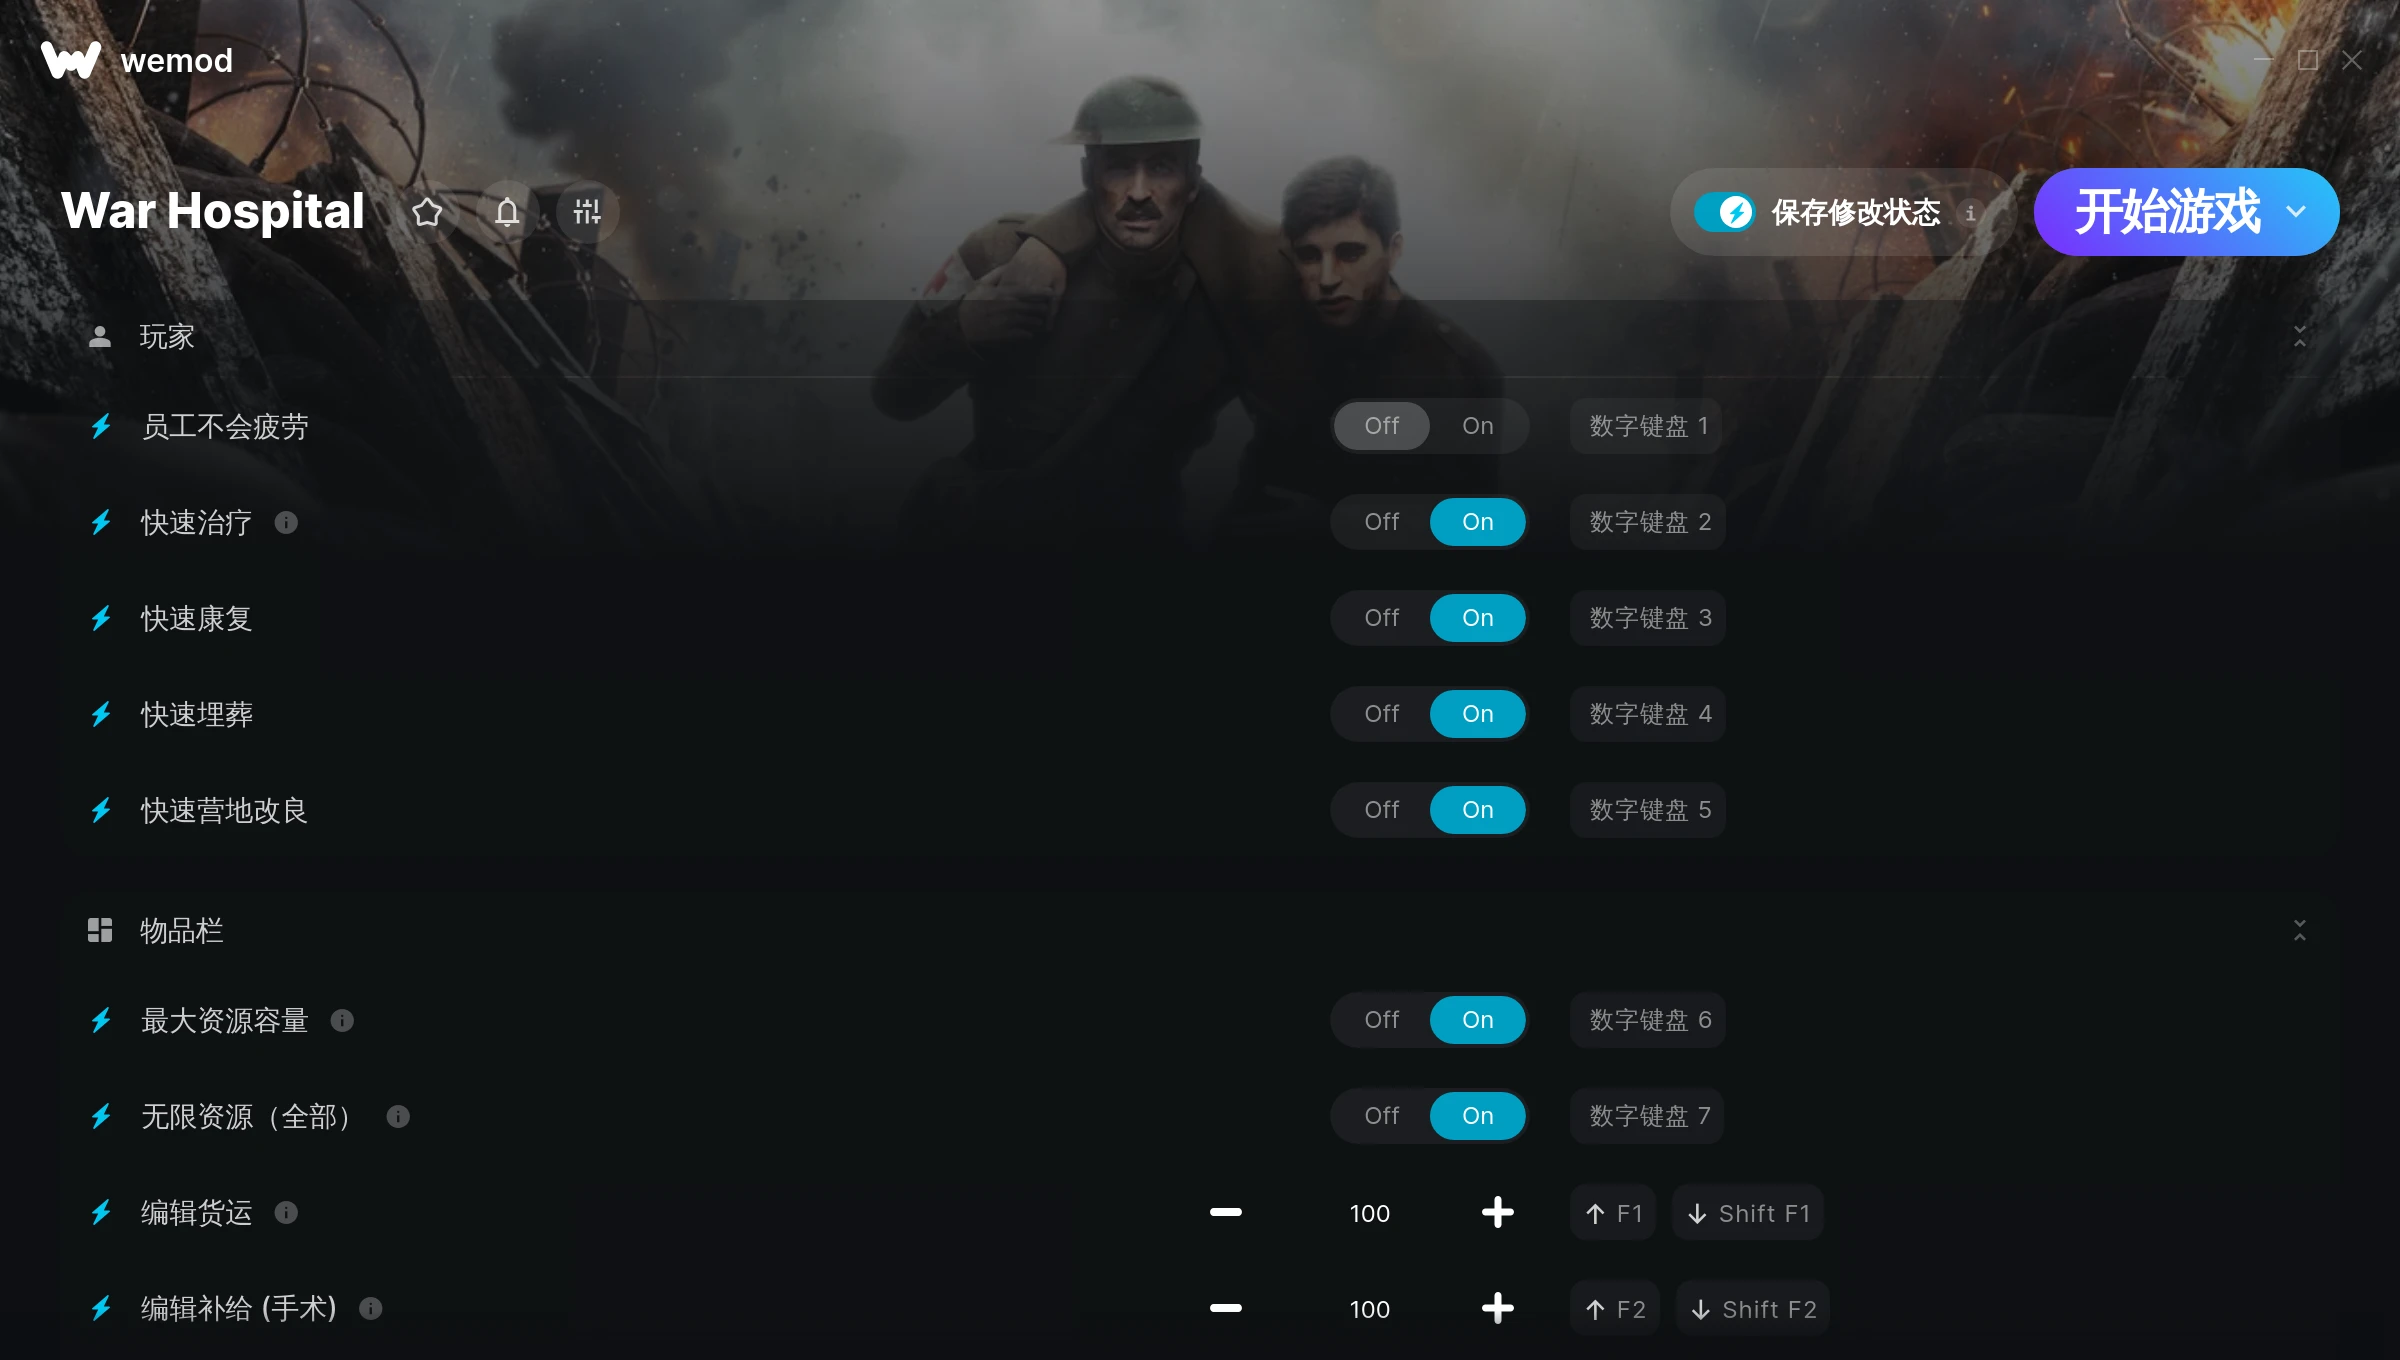
Task: Collapse the 玩家 section
Action: click(x=2299, y=336)
